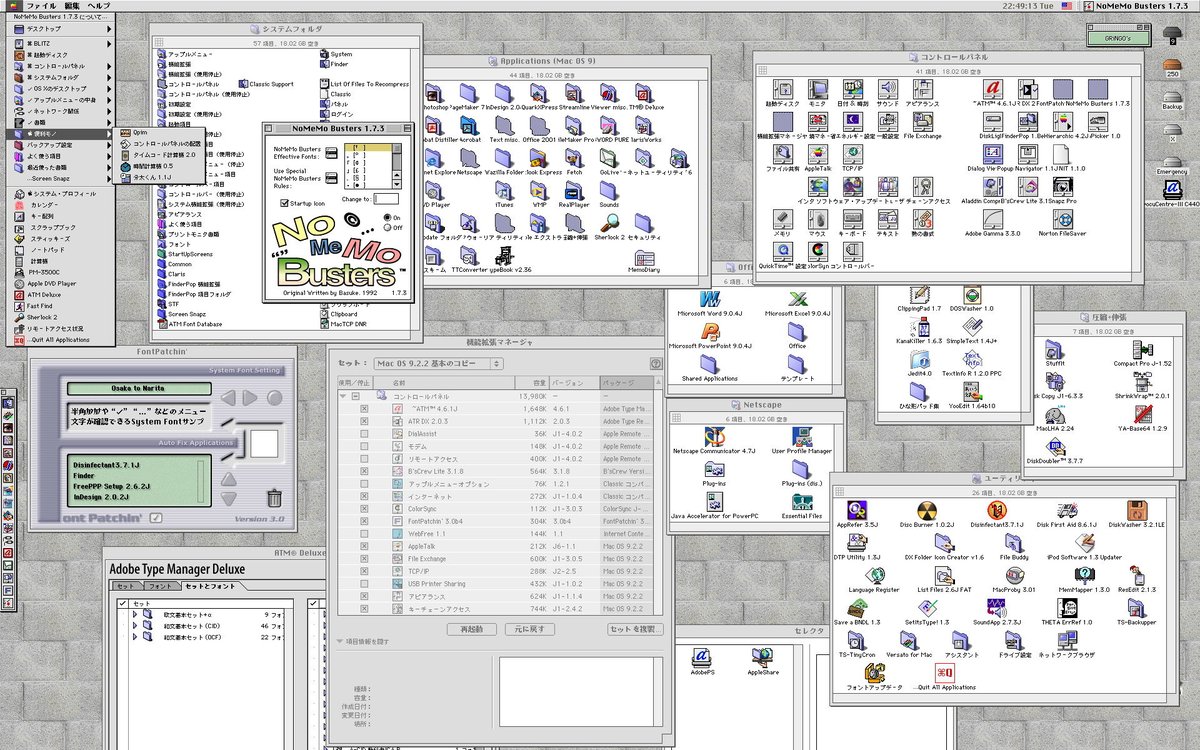The image size is (1200, 750).
Task: Open the ヘルプ menu in menu bar
Action: point(99,6)
